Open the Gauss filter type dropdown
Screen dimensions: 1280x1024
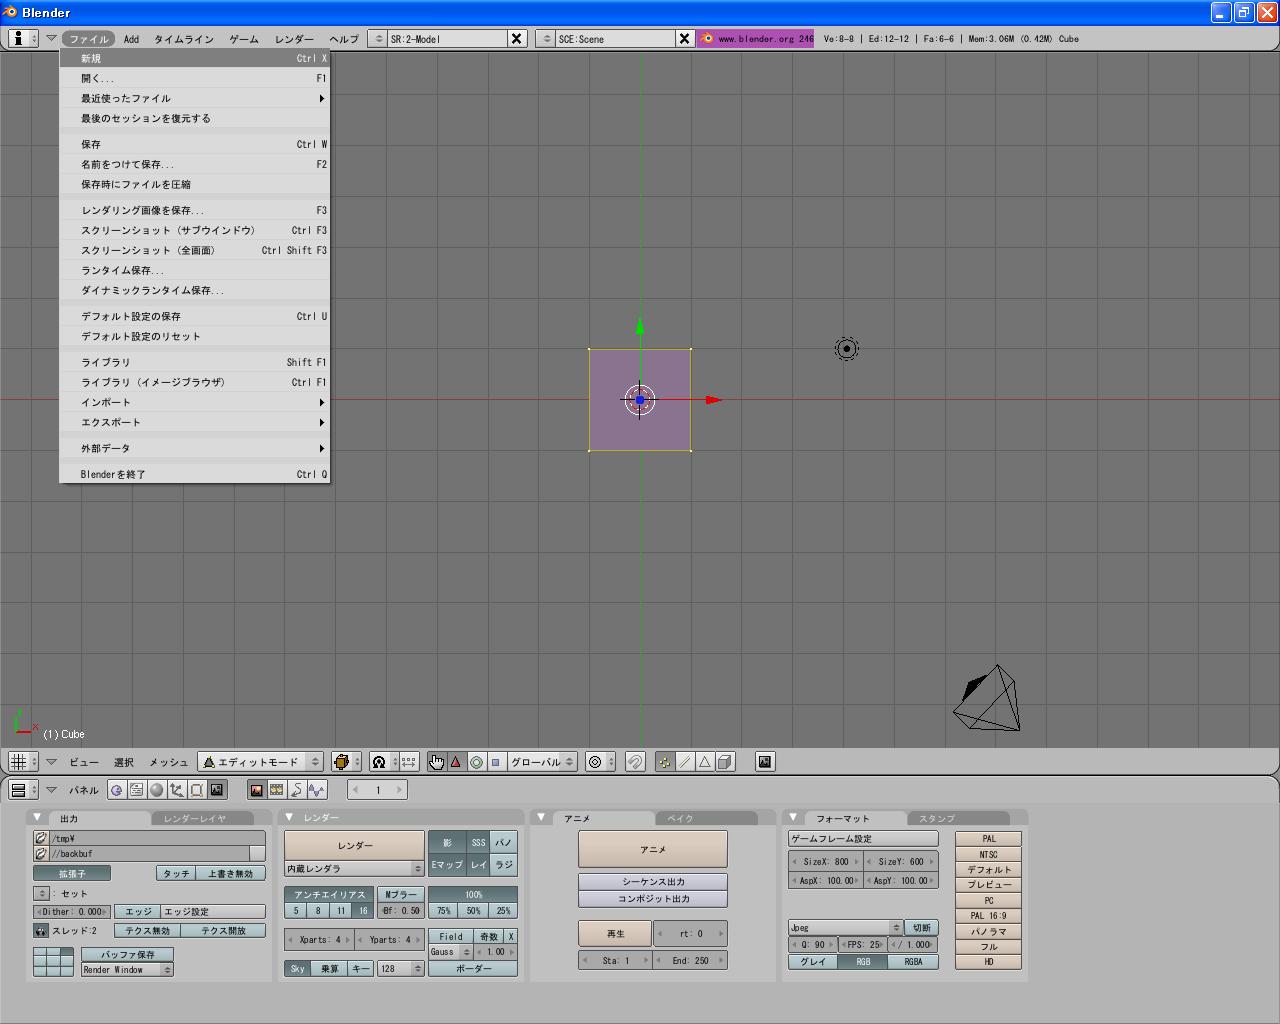tap(450, 952)
